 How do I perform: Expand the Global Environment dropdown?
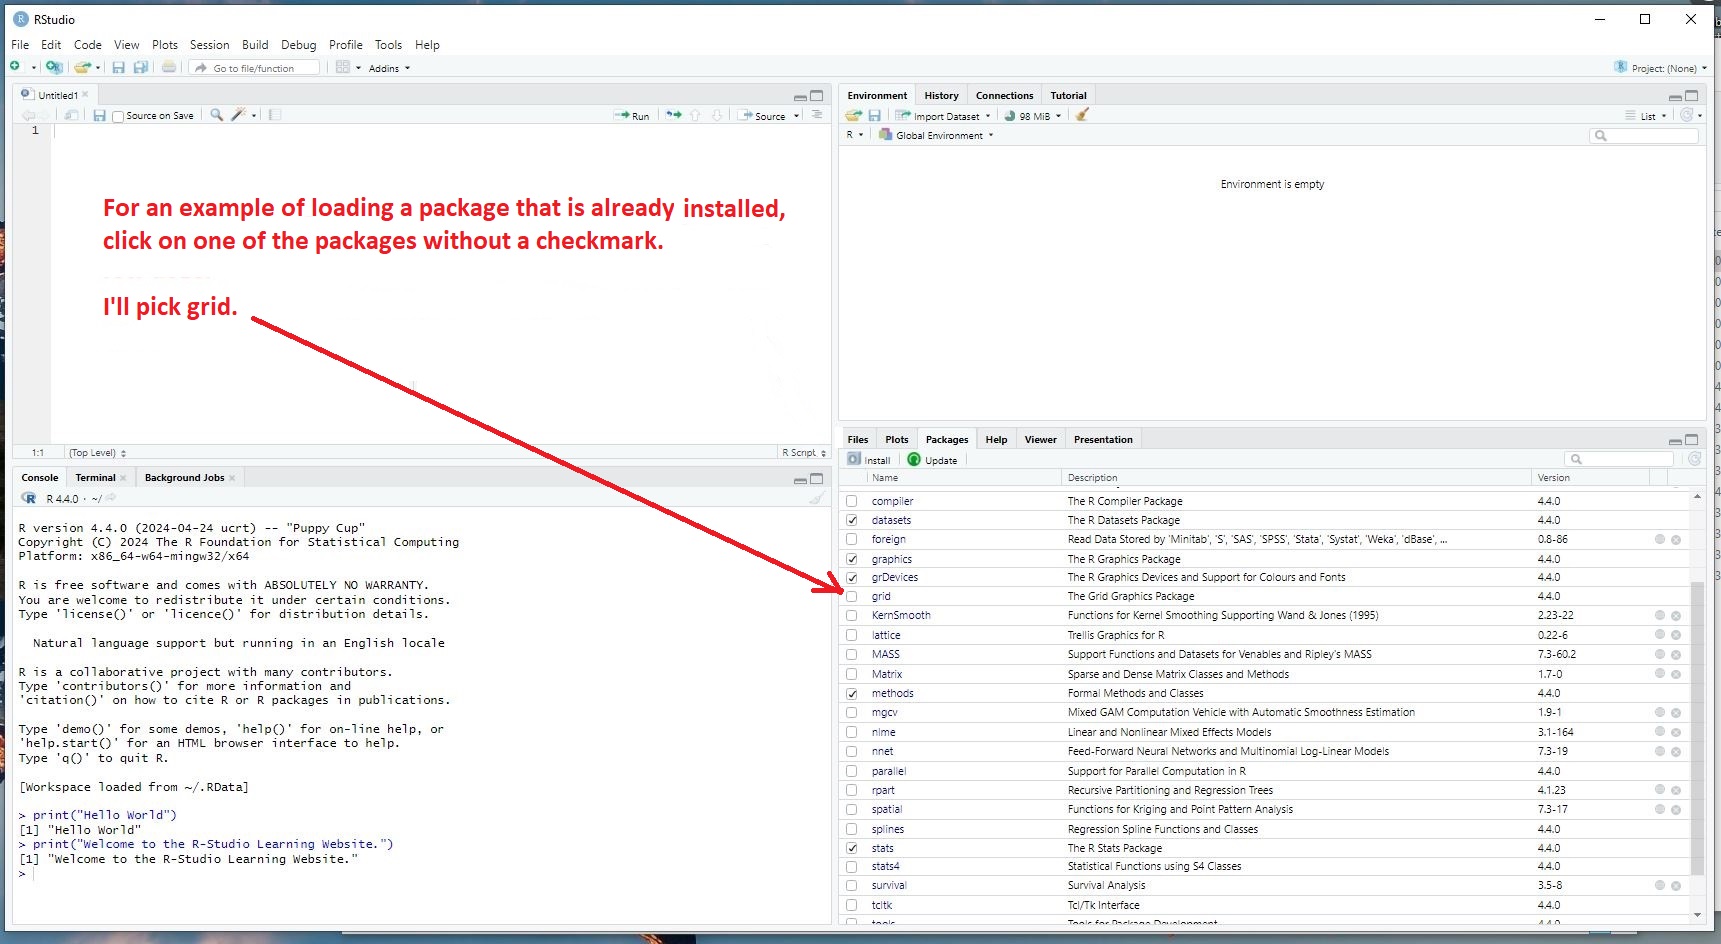tap(938, 135)
